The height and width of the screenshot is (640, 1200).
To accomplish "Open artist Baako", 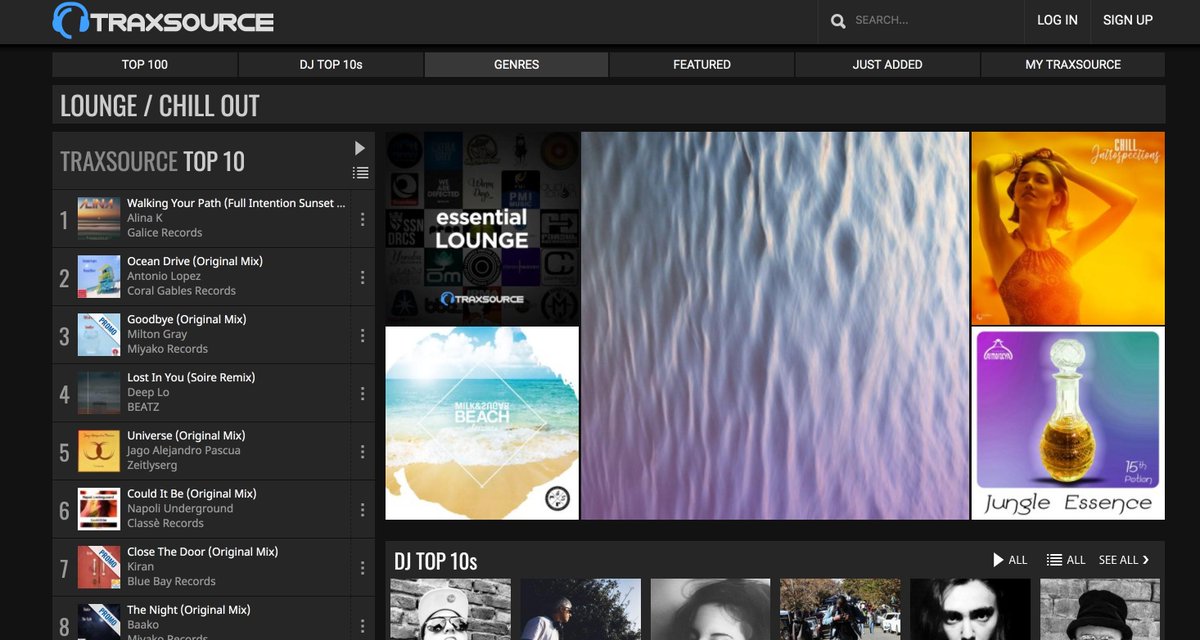I will click(143, 624).
